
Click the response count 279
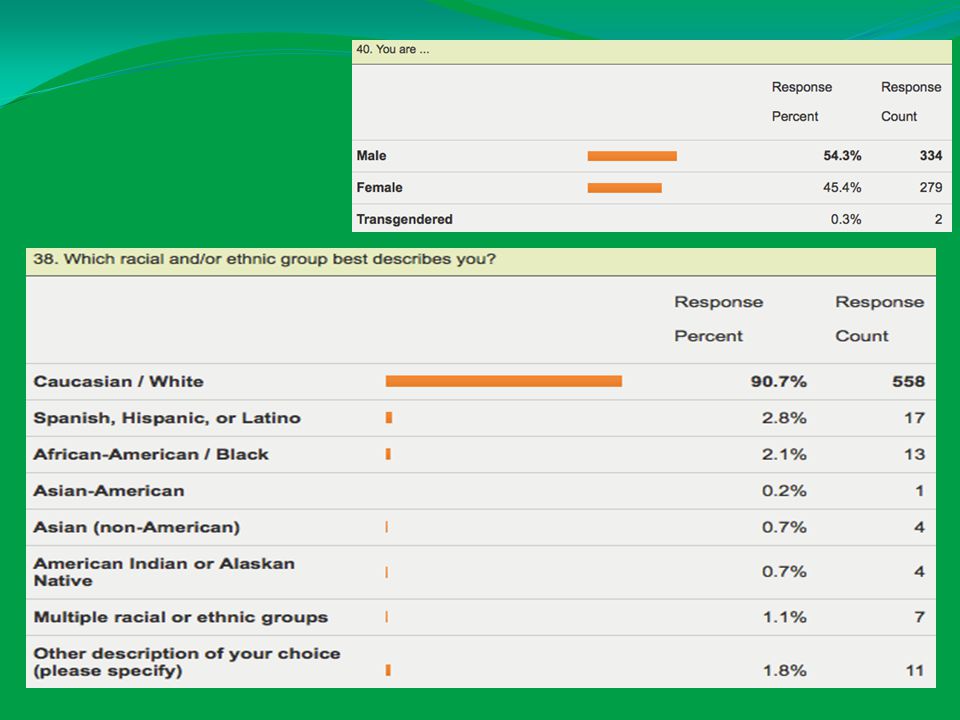(931, 187)
